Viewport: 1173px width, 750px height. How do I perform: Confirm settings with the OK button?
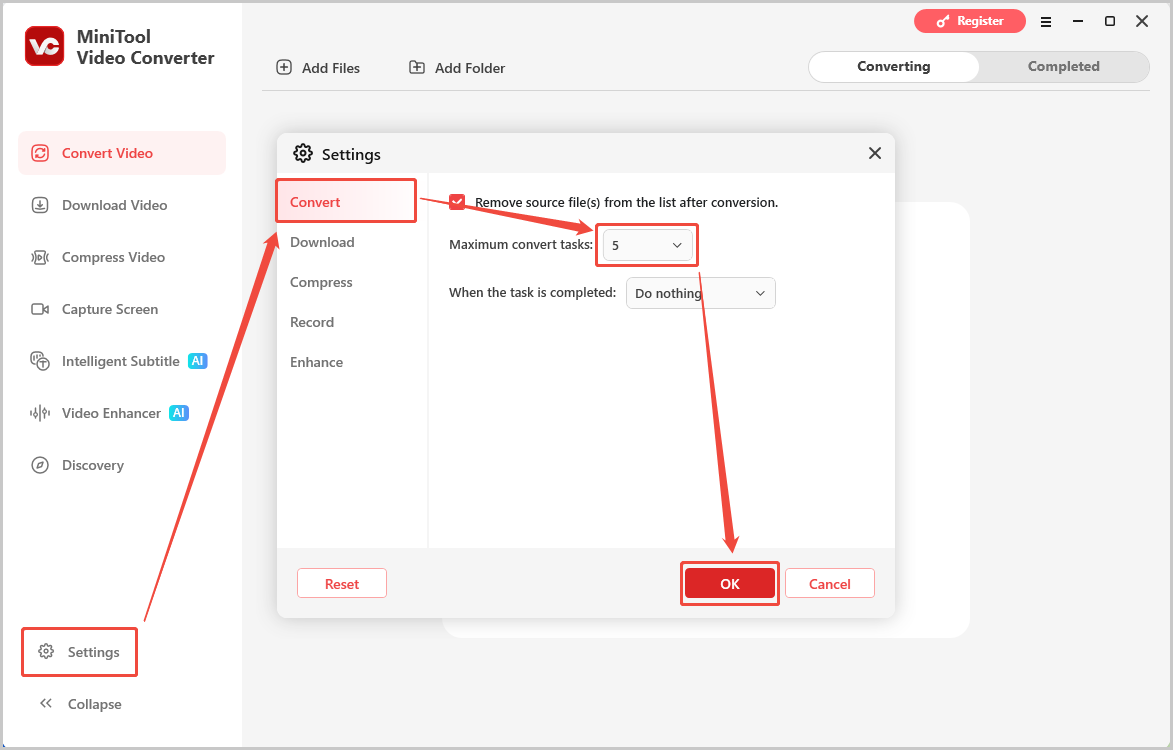tap(730, 583)
